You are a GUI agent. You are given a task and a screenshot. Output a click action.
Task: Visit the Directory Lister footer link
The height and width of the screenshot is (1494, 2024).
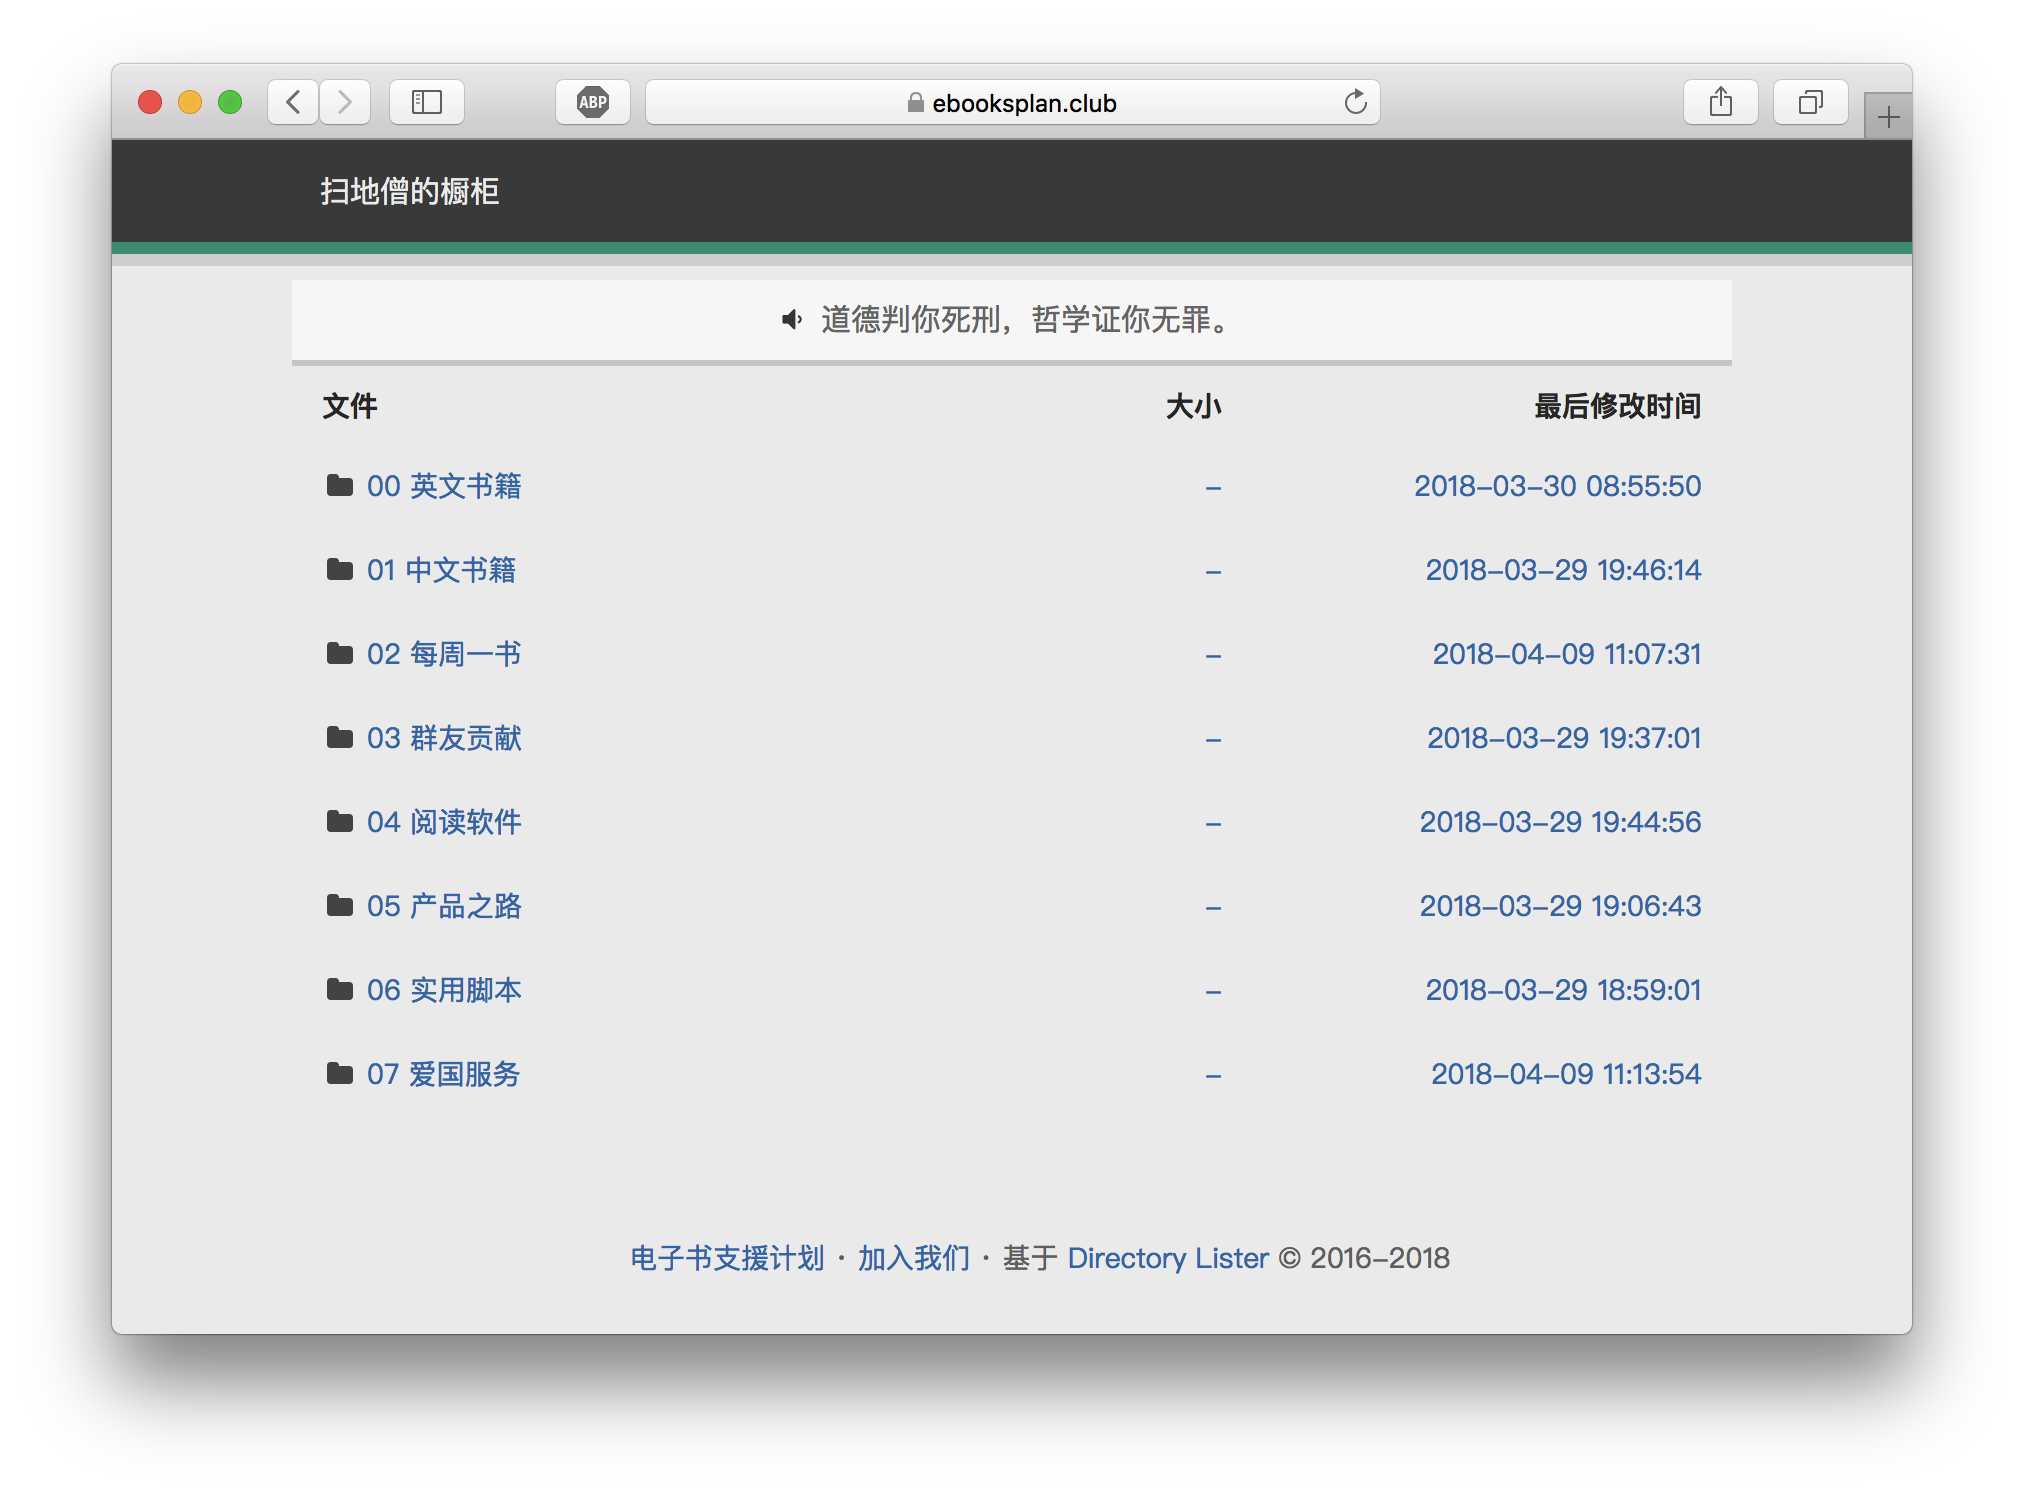1168,1258
